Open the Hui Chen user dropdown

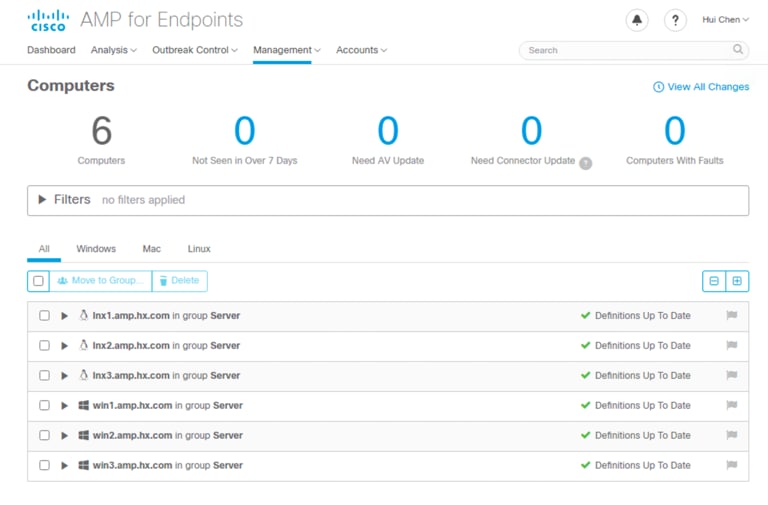coord(725,20)
